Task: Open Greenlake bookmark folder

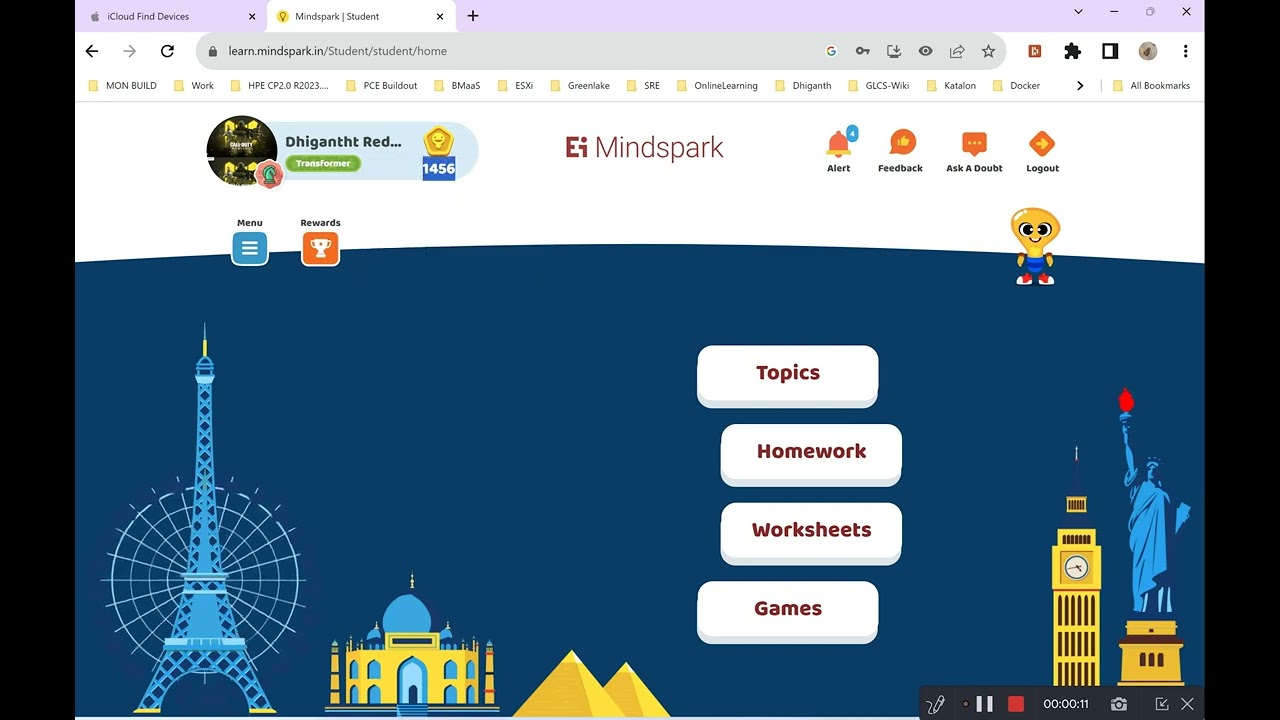Action: point(580,86)
